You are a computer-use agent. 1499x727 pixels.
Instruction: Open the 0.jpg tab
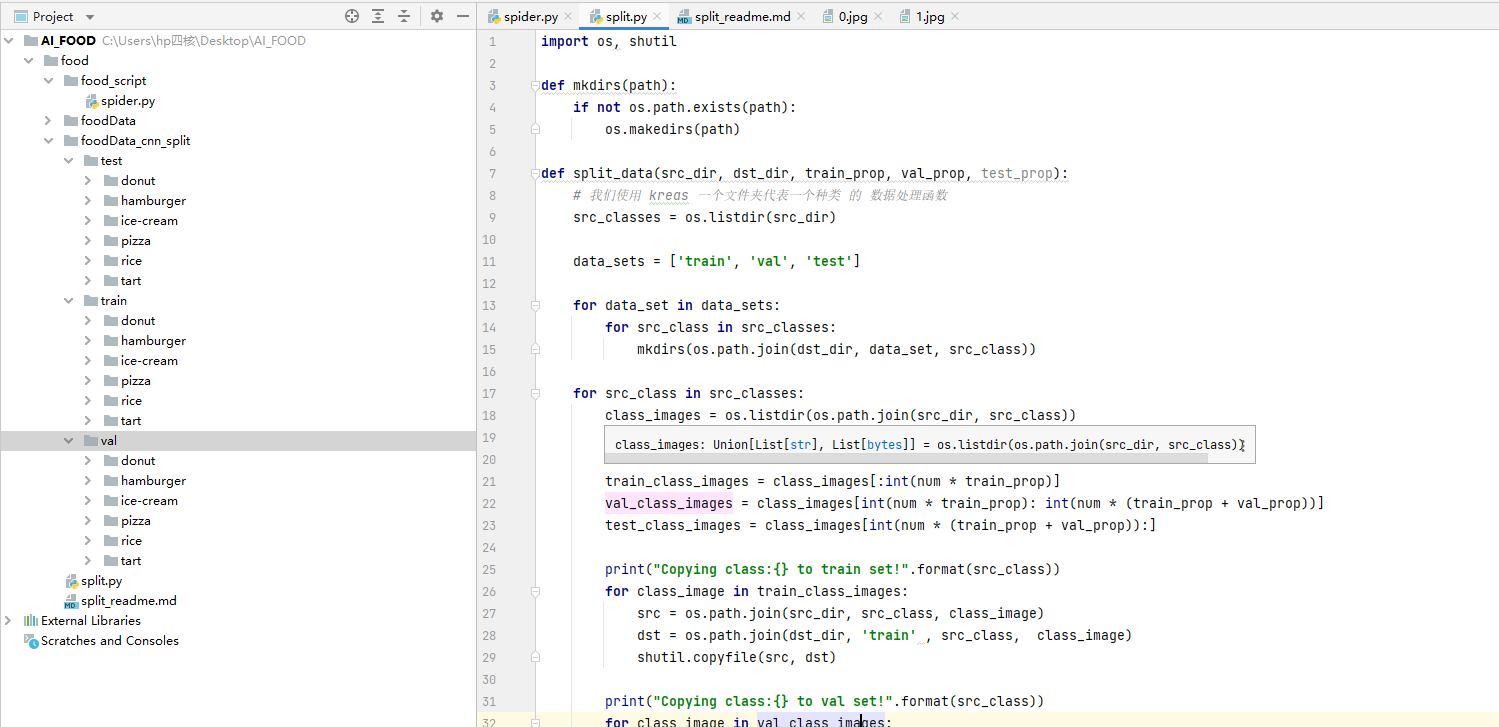[x=852, y=17]
